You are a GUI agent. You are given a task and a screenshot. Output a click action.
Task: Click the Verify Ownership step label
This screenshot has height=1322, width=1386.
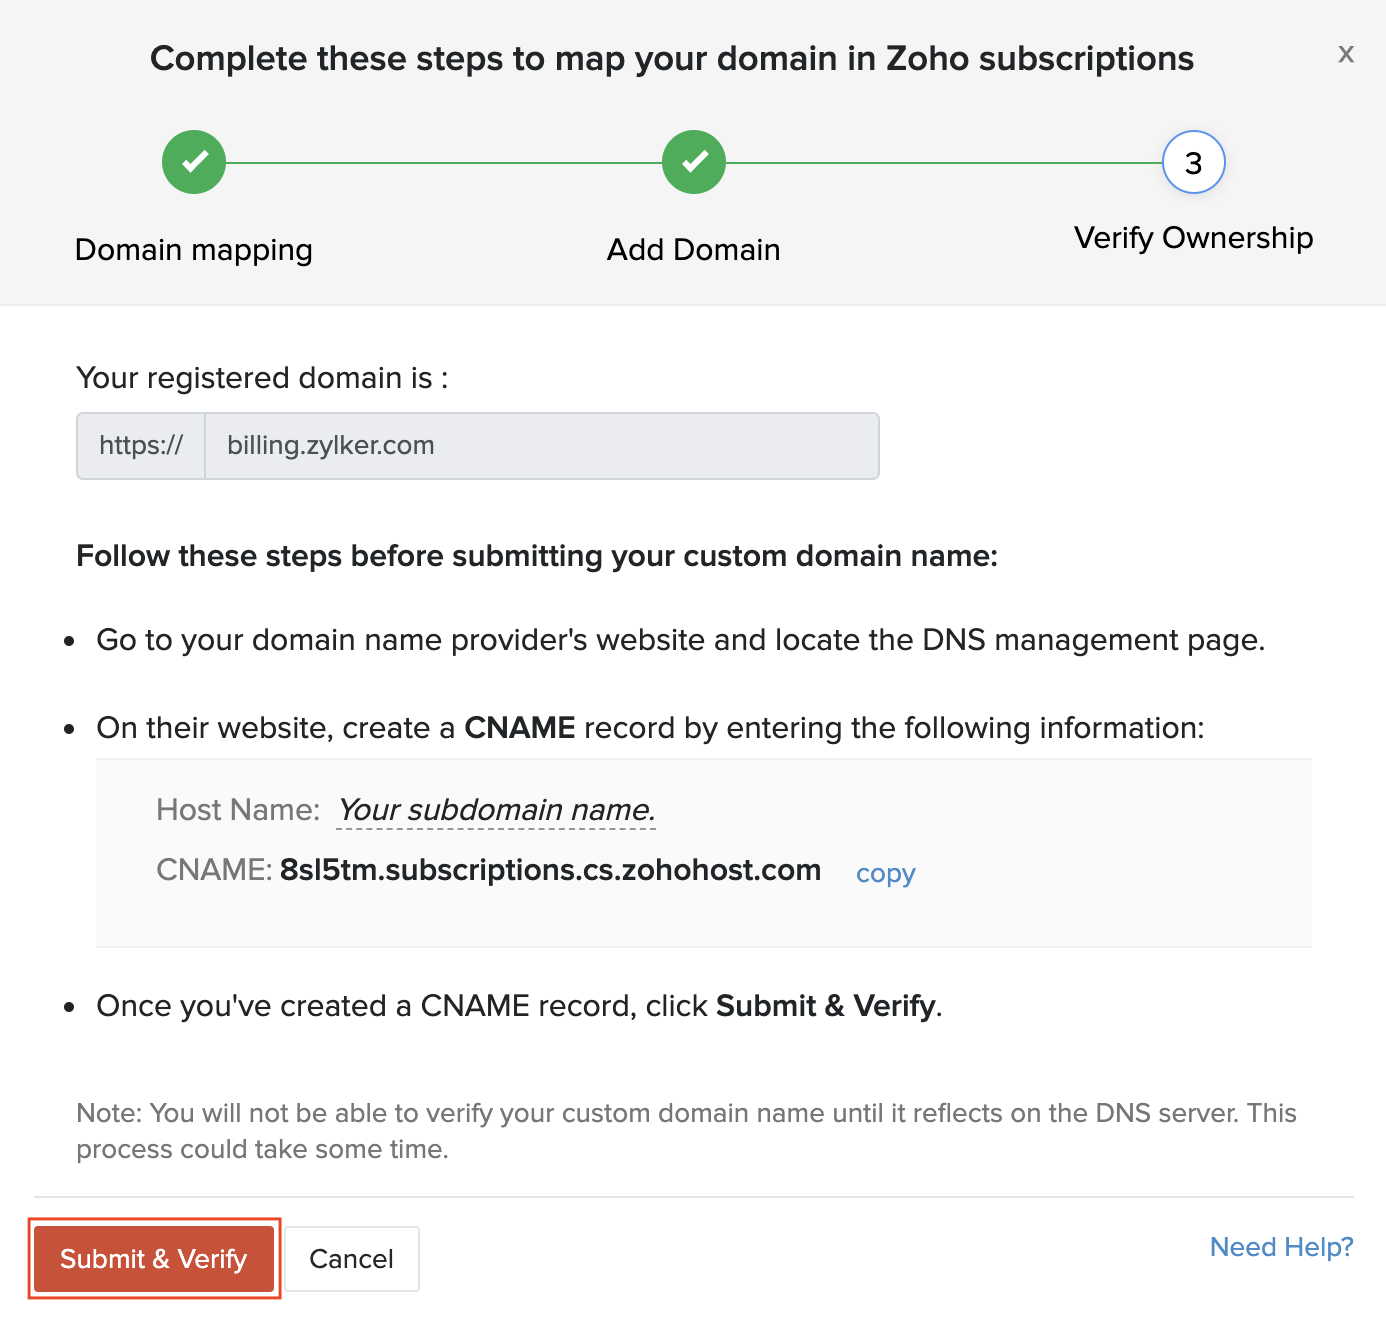(1193, 238)
